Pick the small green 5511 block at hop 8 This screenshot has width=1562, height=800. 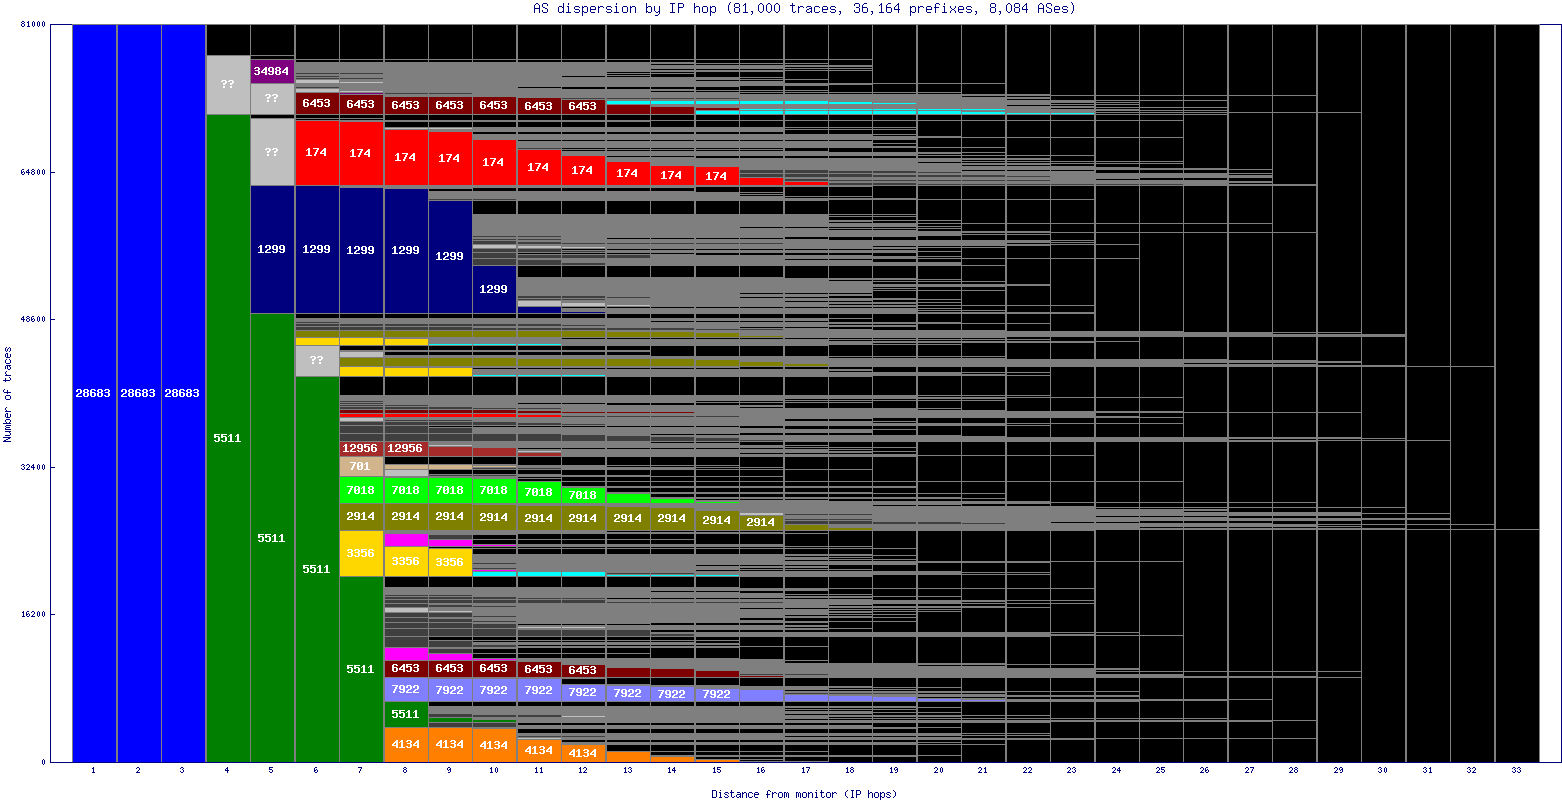click(406, 714)
